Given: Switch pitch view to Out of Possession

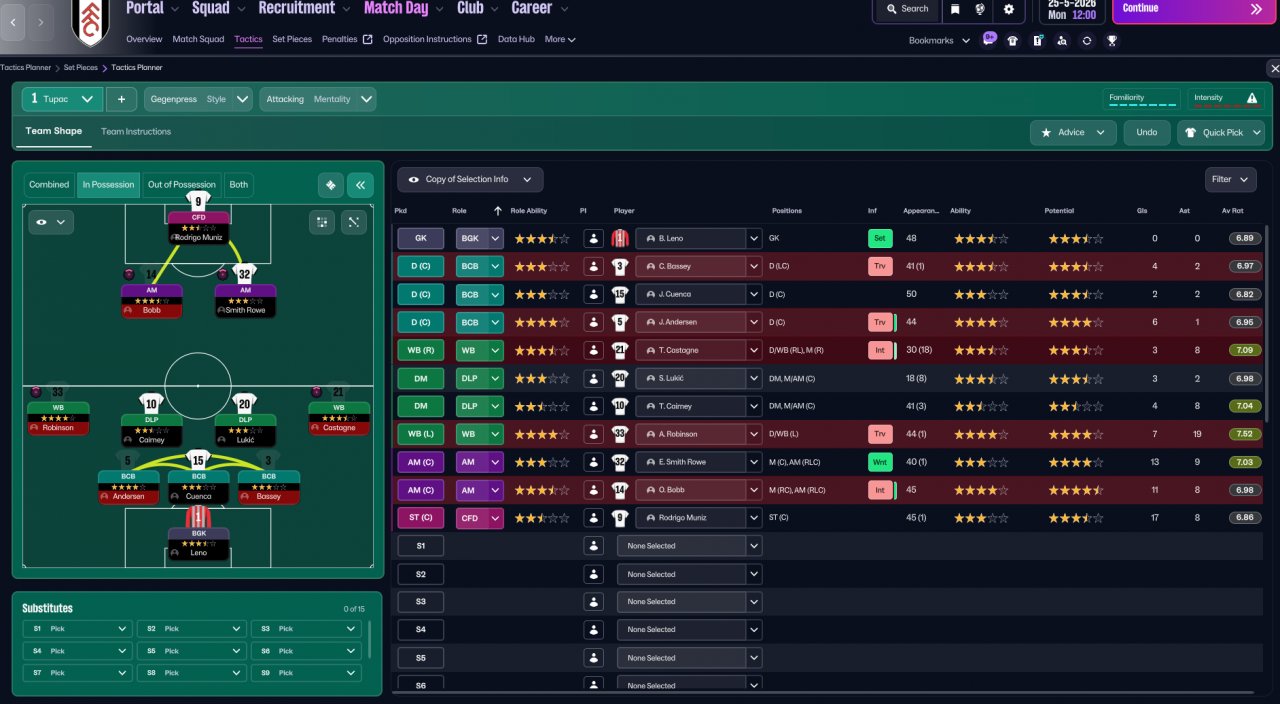Looking at the screenshot, I should [181, 185].
